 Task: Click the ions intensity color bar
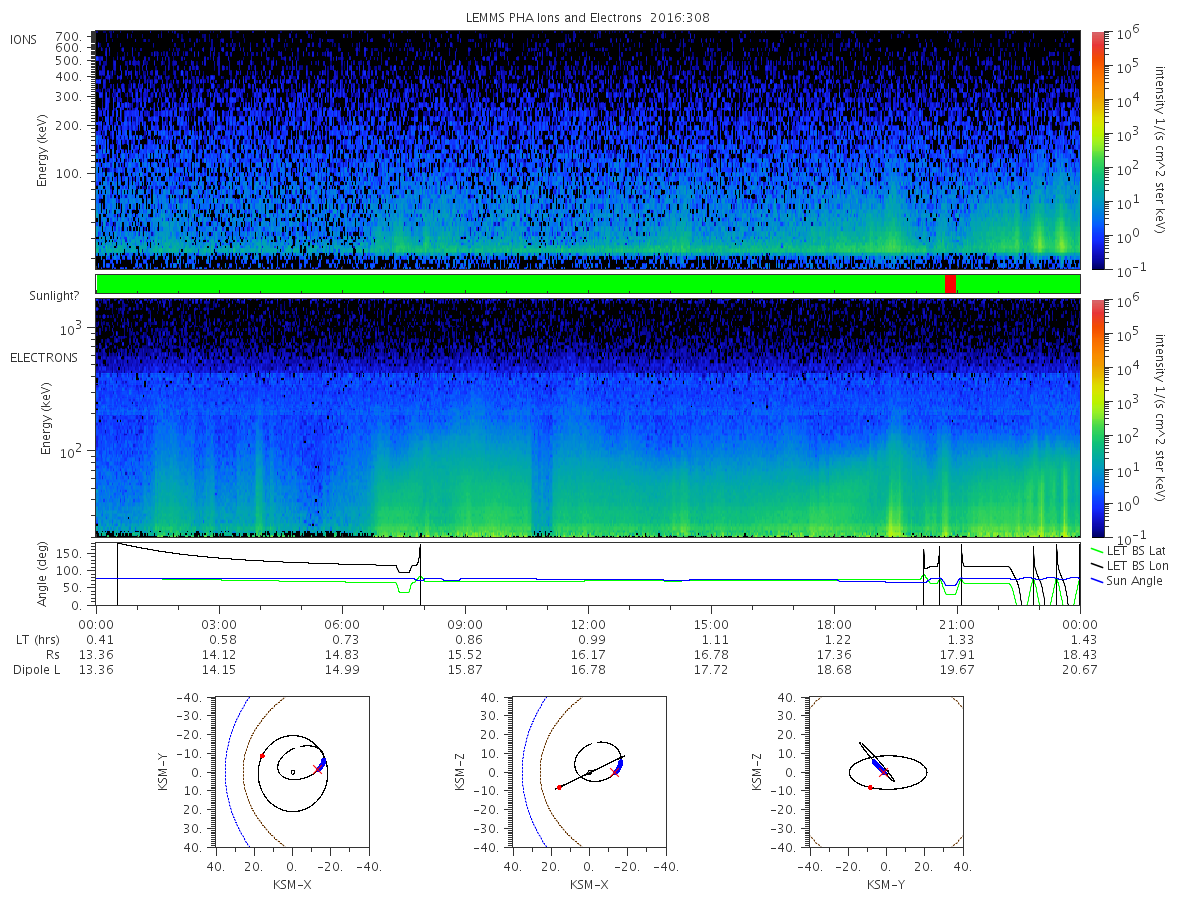tap(1098, 149)
